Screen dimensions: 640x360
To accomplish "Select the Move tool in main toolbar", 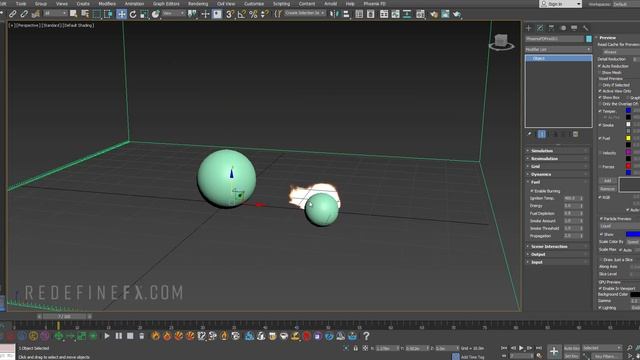I will click(122, 14).
